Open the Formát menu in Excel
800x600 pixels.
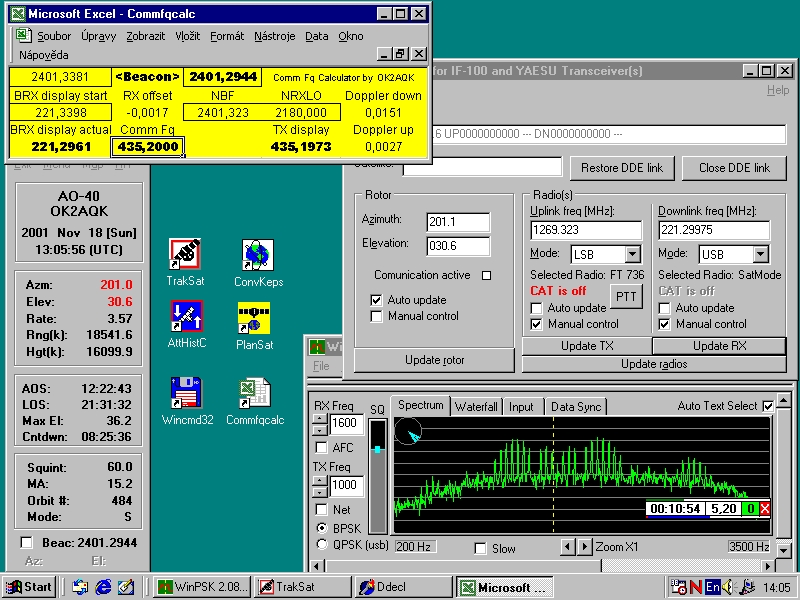pos(227,36)
